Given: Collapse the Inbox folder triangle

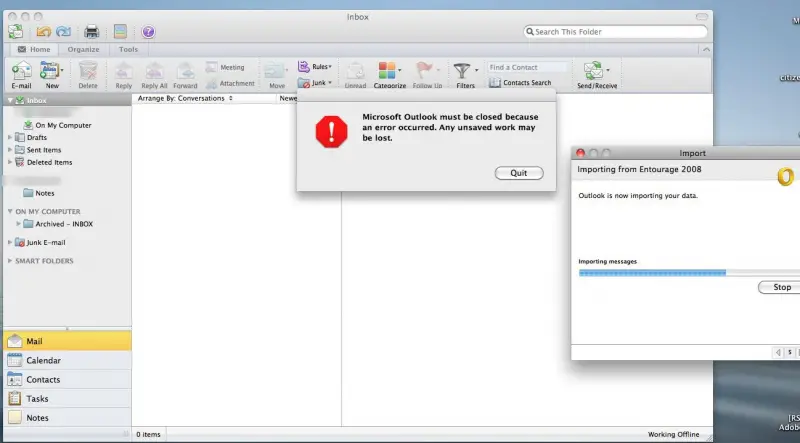Looking at the screenshot, I should 10,101.
